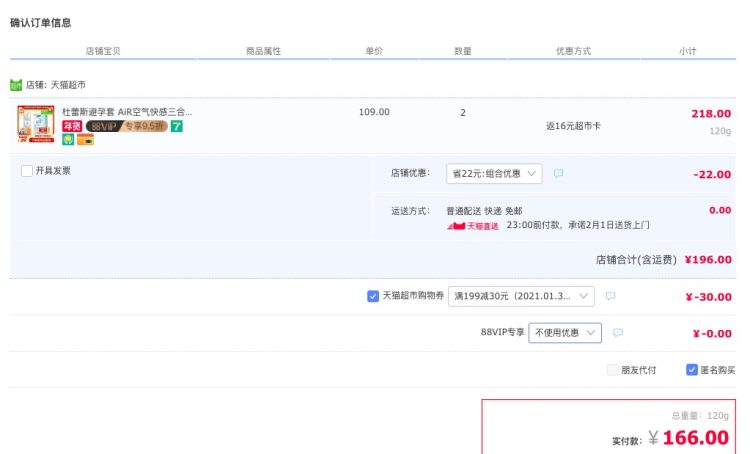The height and width of the screenshot is (454, 750).
Task: Click the 88VIP 专享9.5折 badge
Action: pyautogui.click(x=127, y=126)
